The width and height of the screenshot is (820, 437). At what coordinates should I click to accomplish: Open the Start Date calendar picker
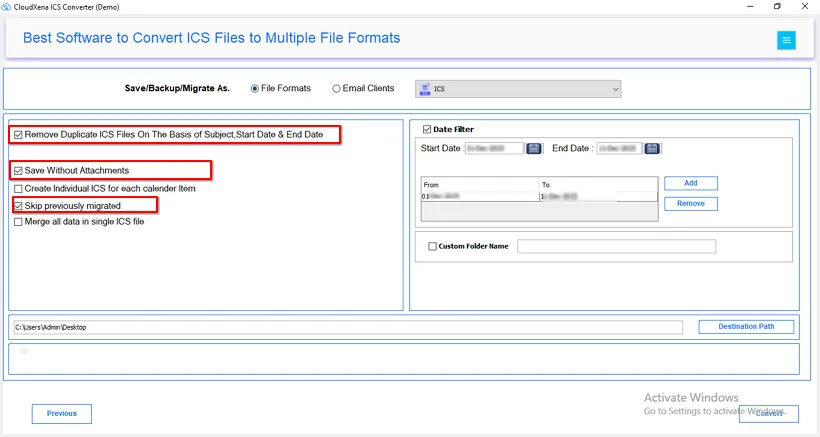click(x=533, y=148)
